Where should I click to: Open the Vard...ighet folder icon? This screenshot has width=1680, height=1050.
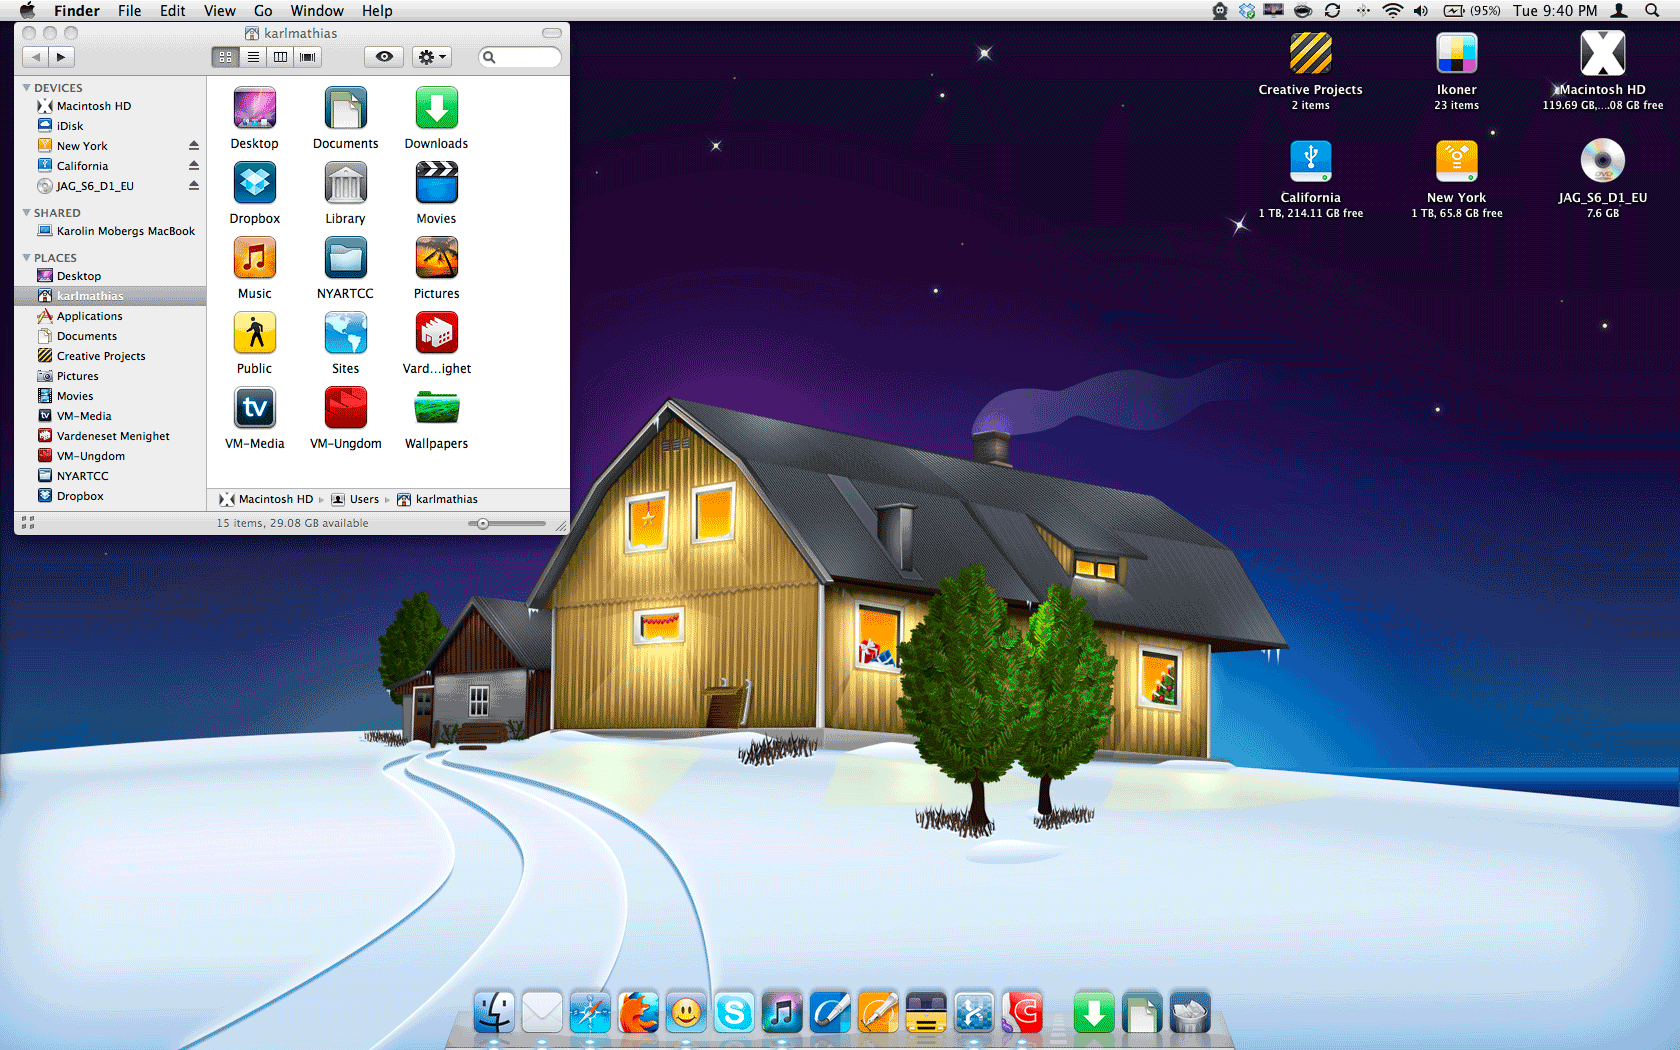click(437, 334)
